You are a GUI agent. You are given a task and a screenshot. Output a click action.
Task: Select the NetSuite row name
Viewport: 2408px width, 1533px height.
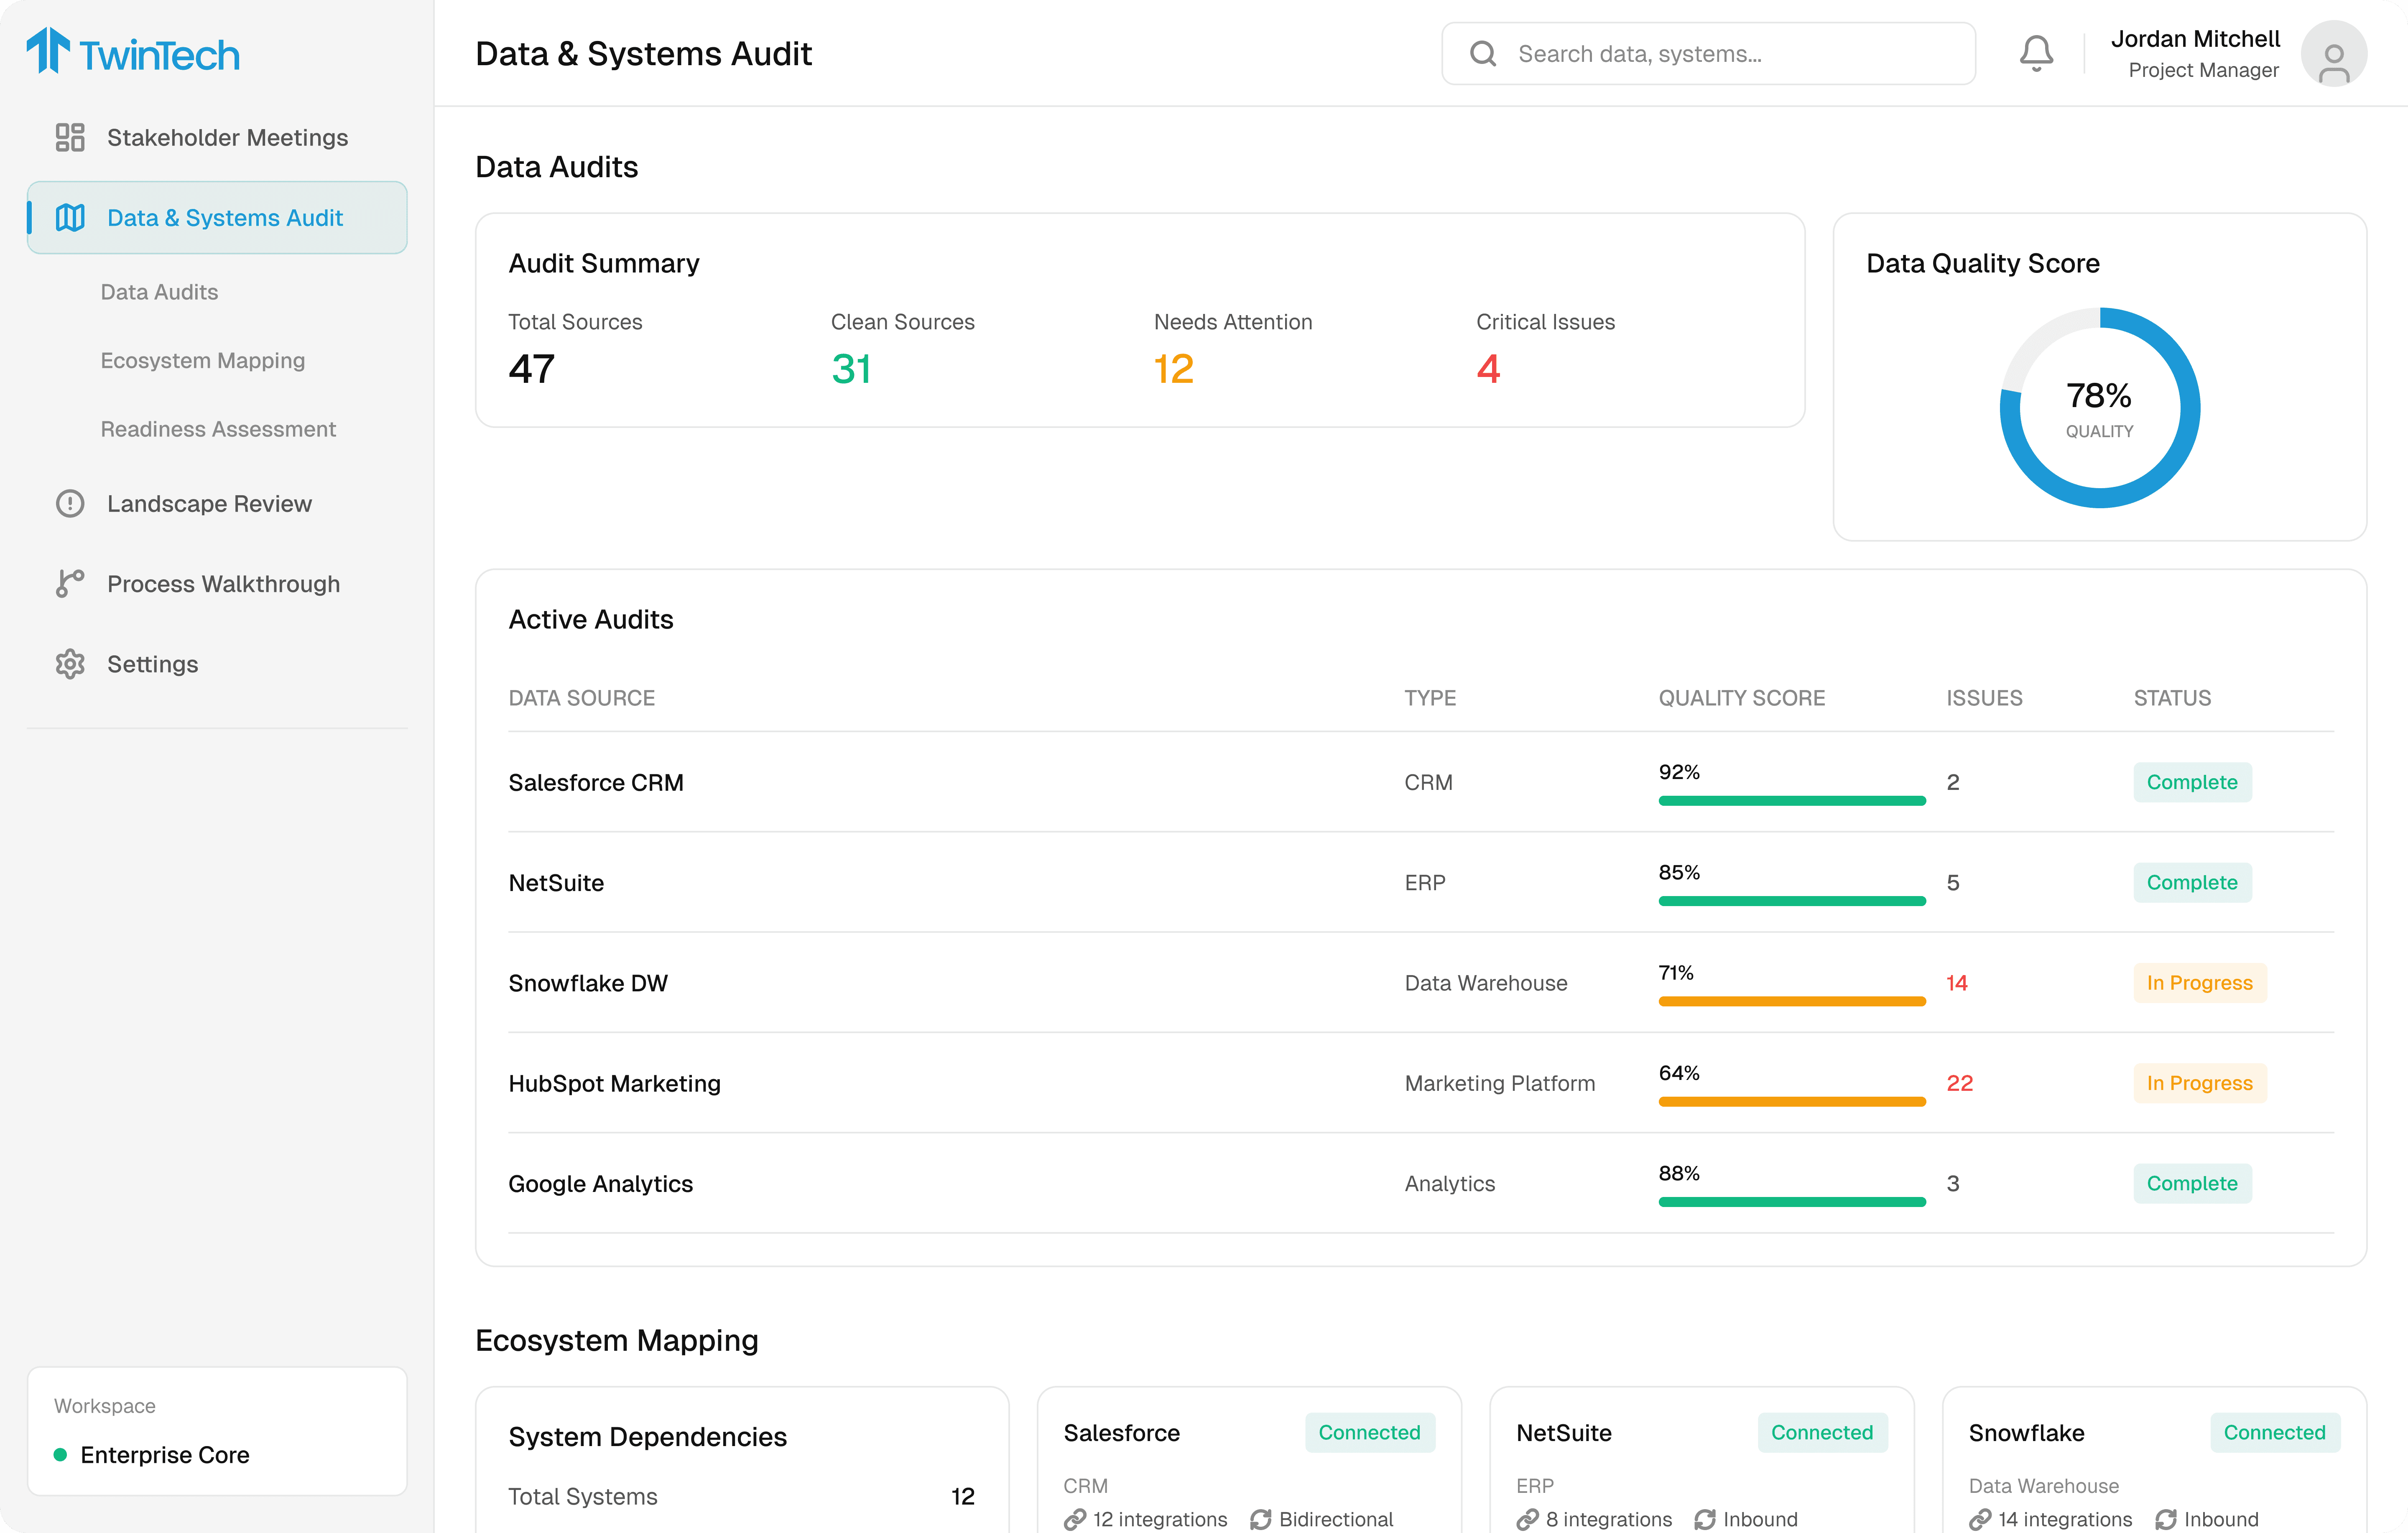pyautogui.click(x=556, y=883)
